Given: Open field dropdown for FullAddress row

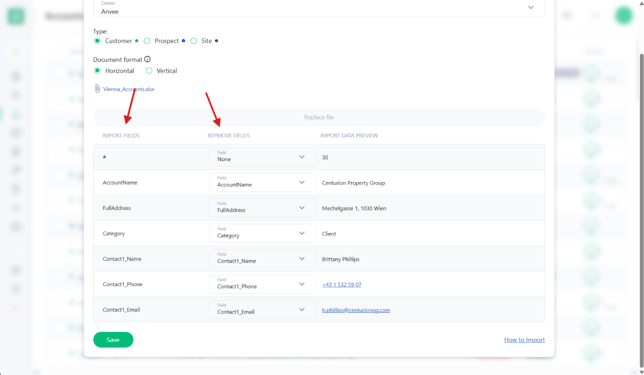Looking at the screenshot, I should click(x=262, y=208).
